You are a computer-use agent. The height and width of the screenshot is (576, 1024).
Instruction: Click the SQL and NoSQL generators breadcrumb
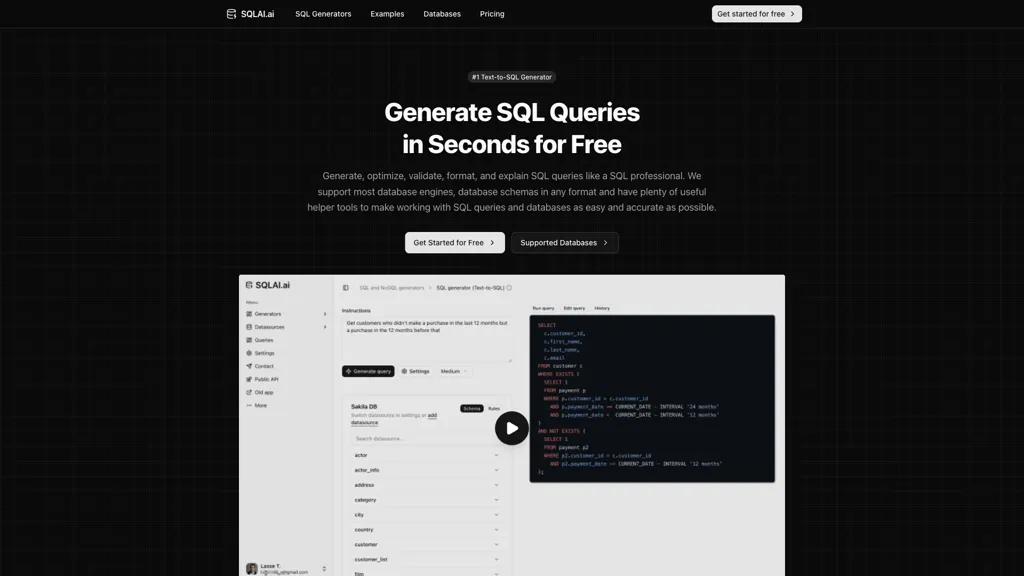pyautogui.click(x=391, y=287)
